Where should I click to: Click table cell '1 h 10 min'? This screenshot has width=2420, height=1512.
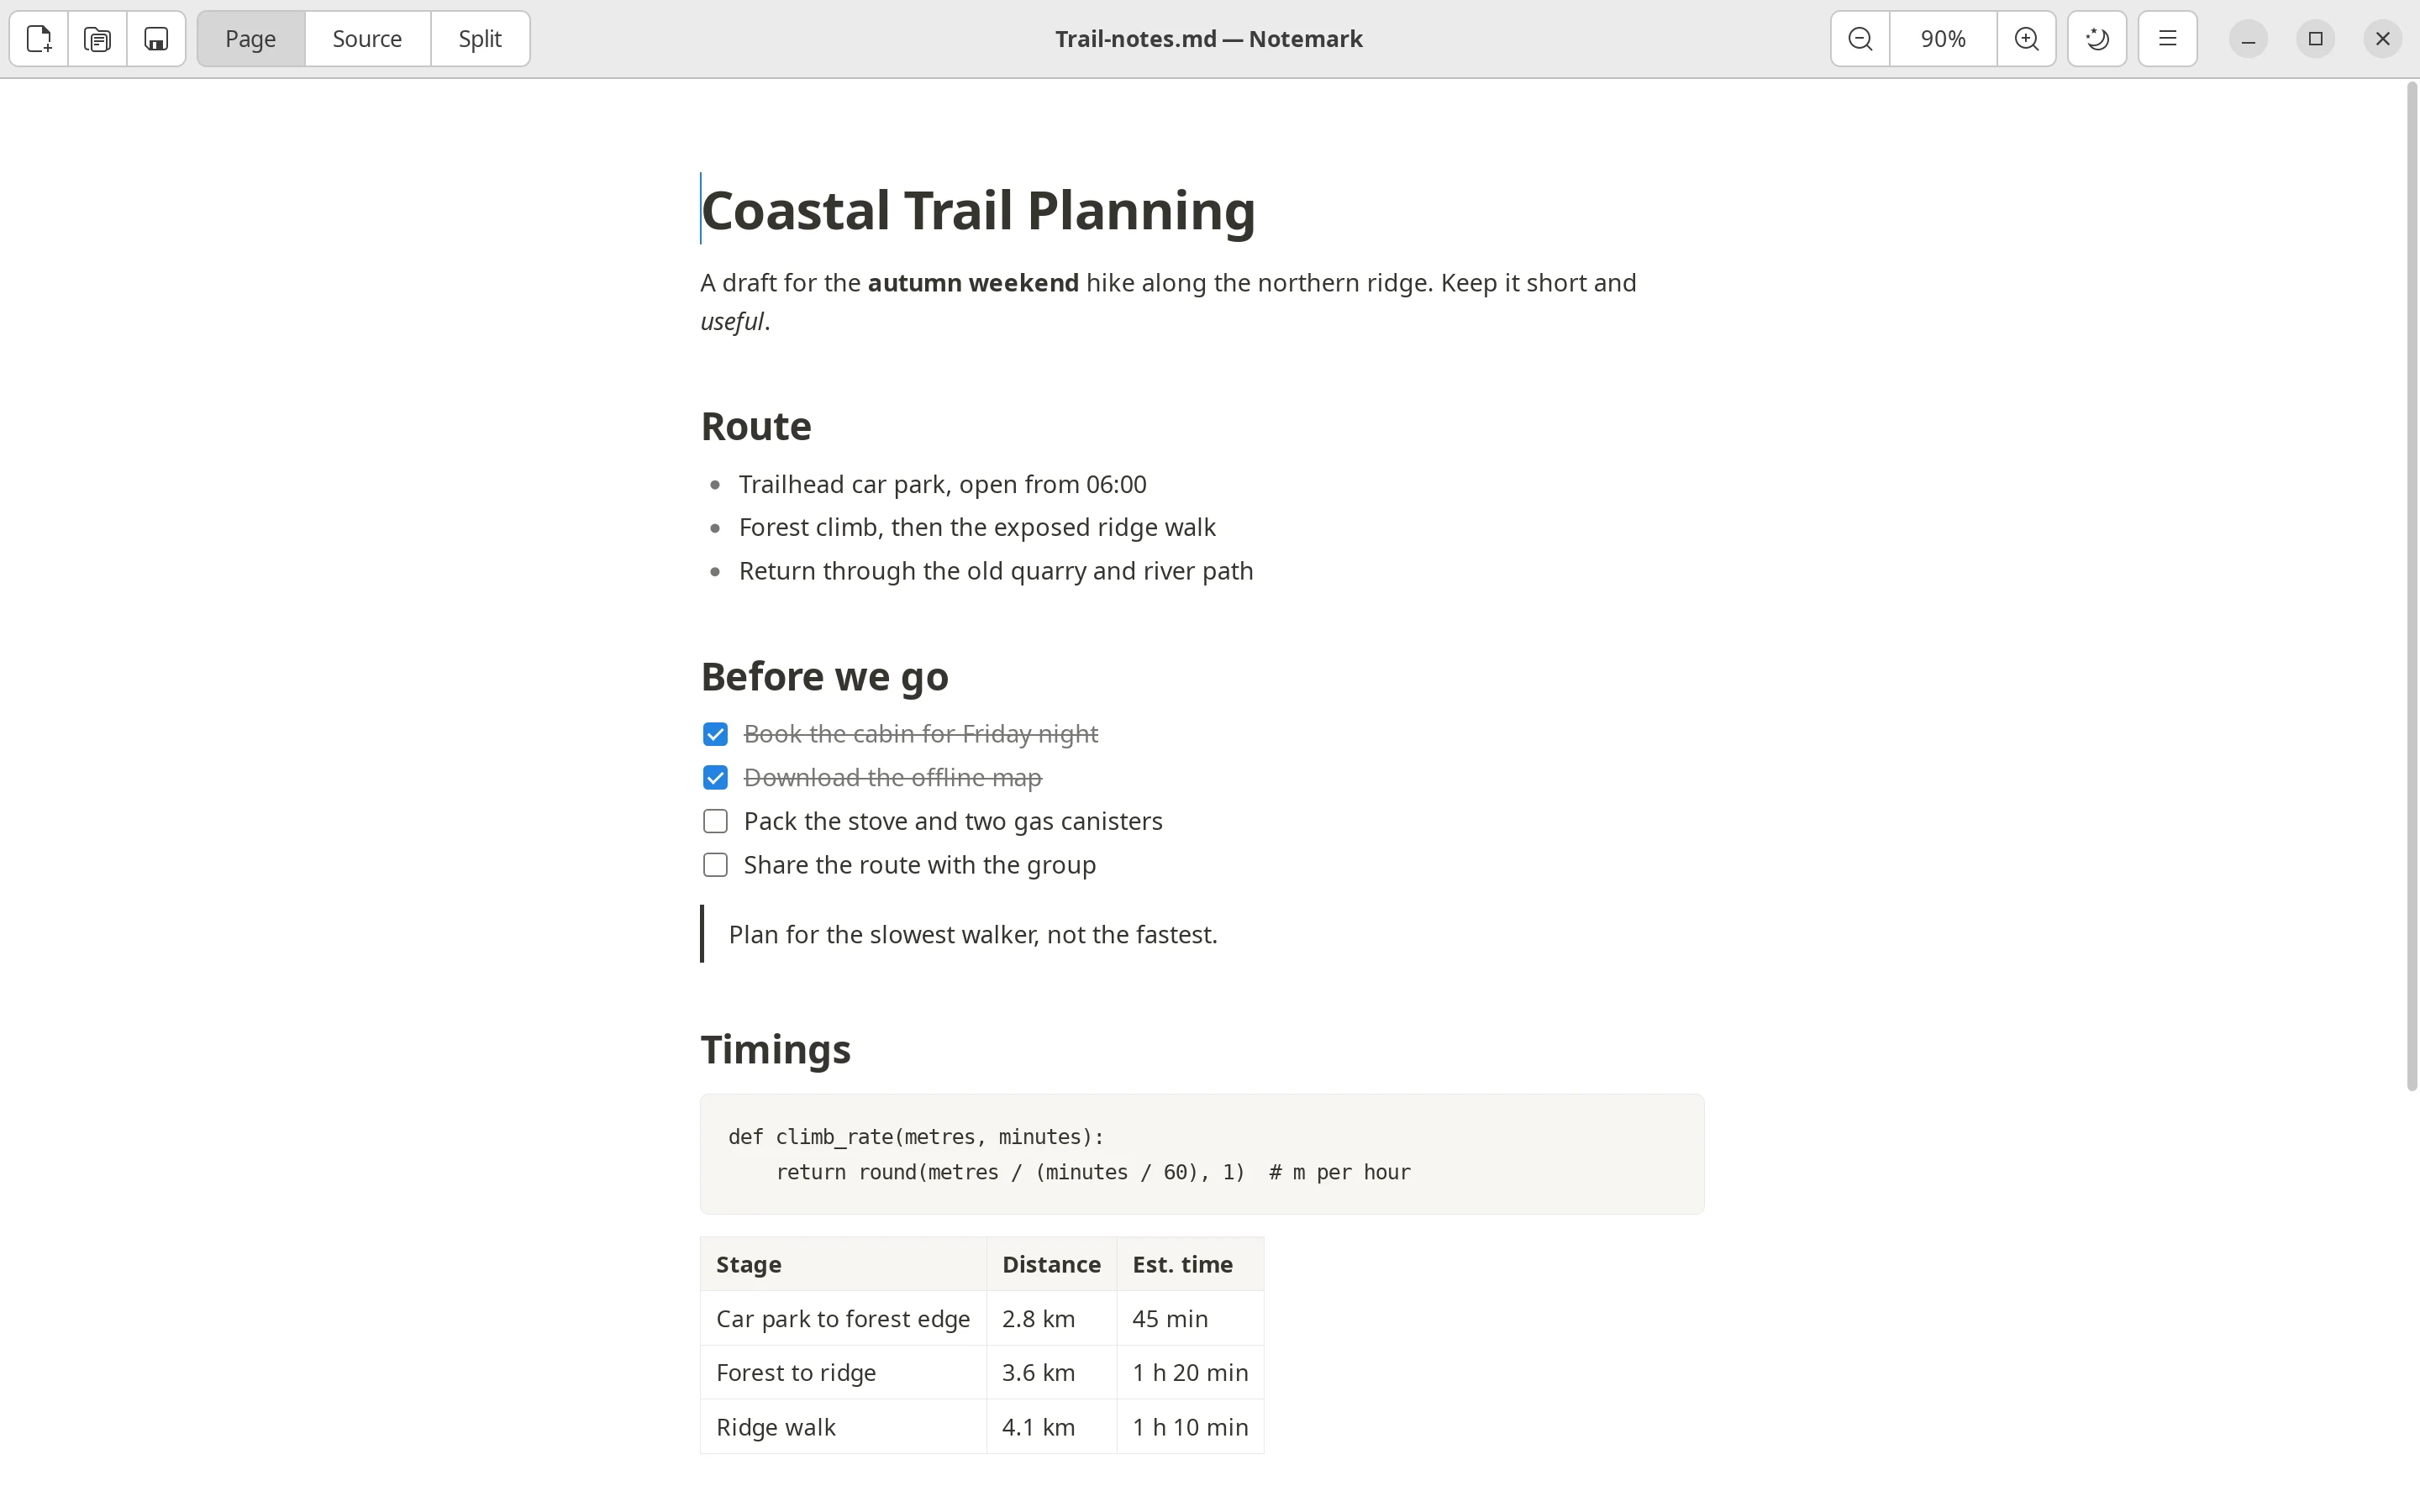1190,1427
